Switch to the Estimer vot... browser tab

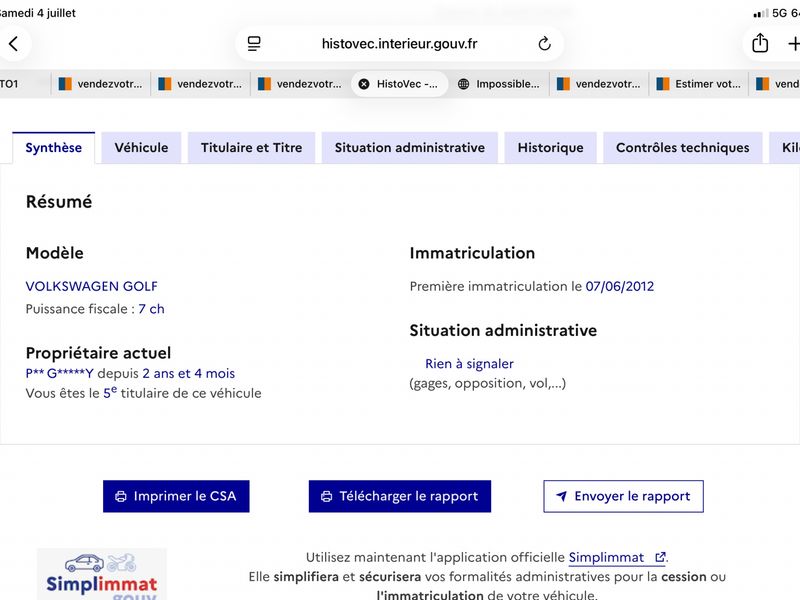(698, 84)
